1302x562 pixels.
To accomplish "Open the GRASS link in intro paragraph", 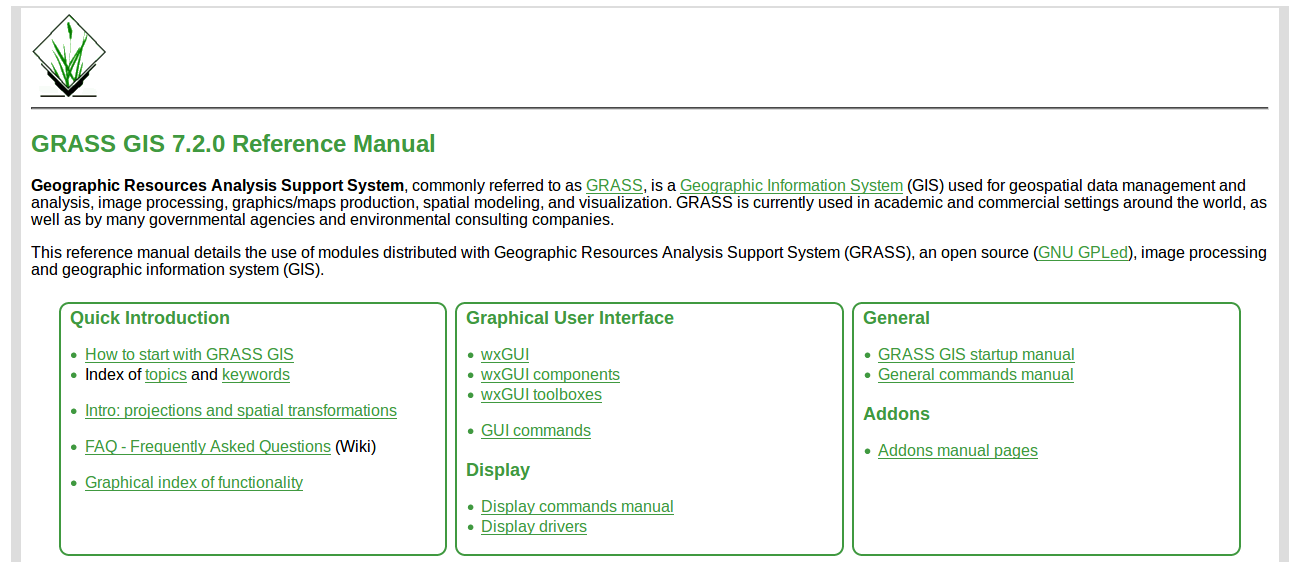I will click(614, 185).
